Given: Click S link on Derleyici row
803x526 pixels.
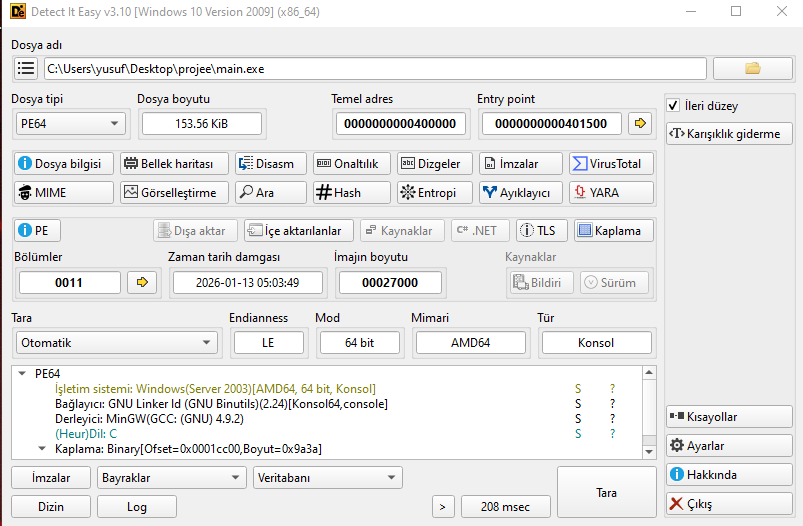Looking at the screenshot, I should [578, 418].
